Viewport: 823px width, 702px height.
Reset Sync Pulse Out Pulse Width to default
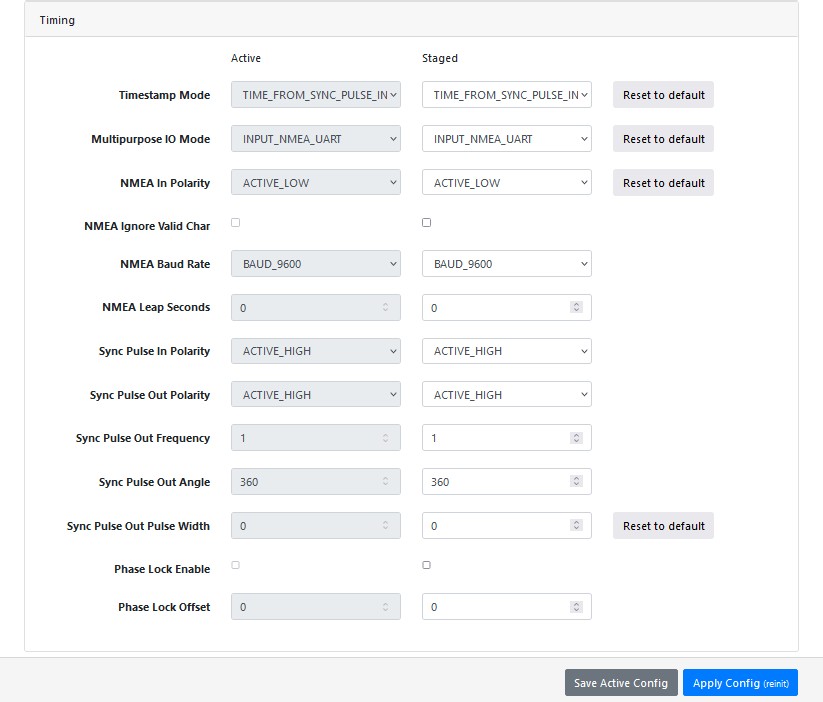coord(663,526)
